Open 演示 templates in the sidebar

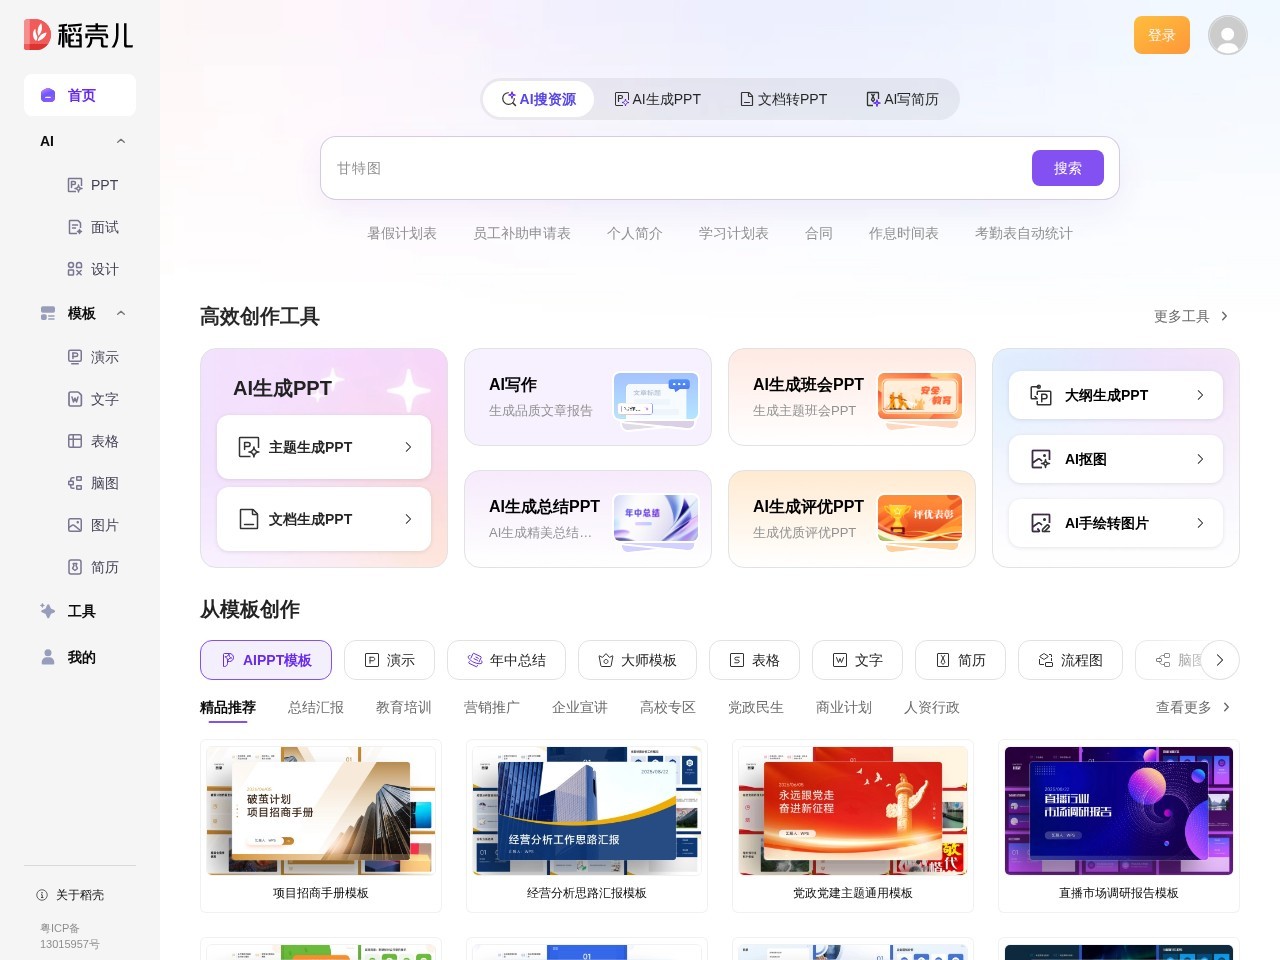pos(92,357)
